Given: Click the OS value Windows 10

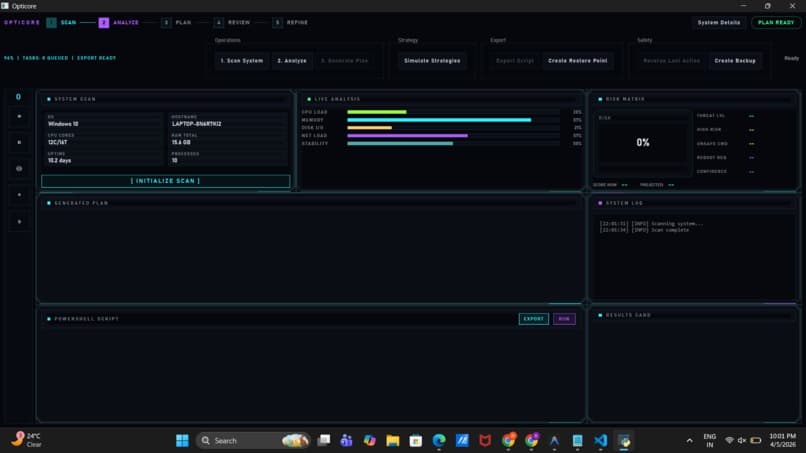Looking at the screenshot, I should point(63,124).
